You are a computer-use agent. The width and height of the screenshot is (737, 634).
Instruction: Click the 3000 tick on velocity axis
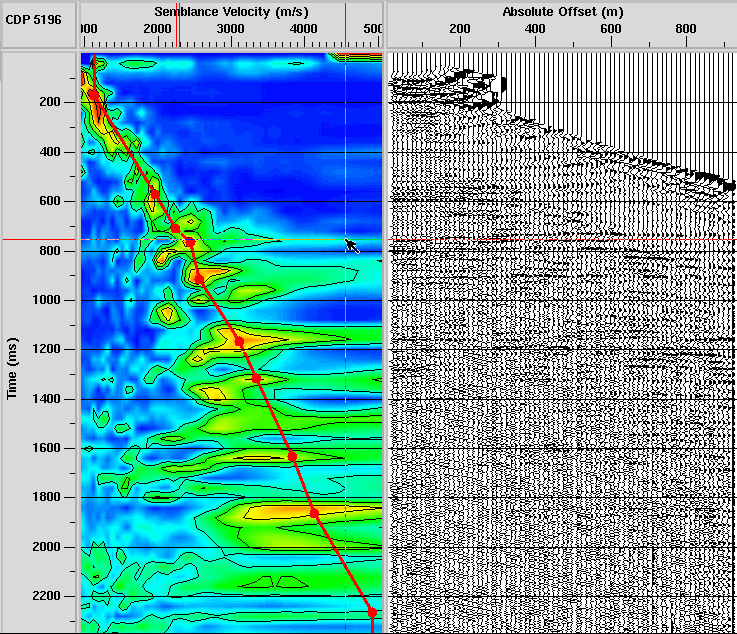click(x=231, y=30)
